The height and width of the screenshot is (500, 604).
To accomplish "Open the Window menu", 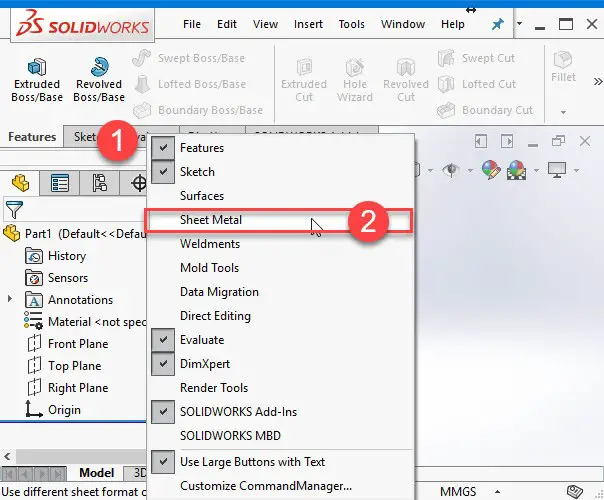I will 403,24.
